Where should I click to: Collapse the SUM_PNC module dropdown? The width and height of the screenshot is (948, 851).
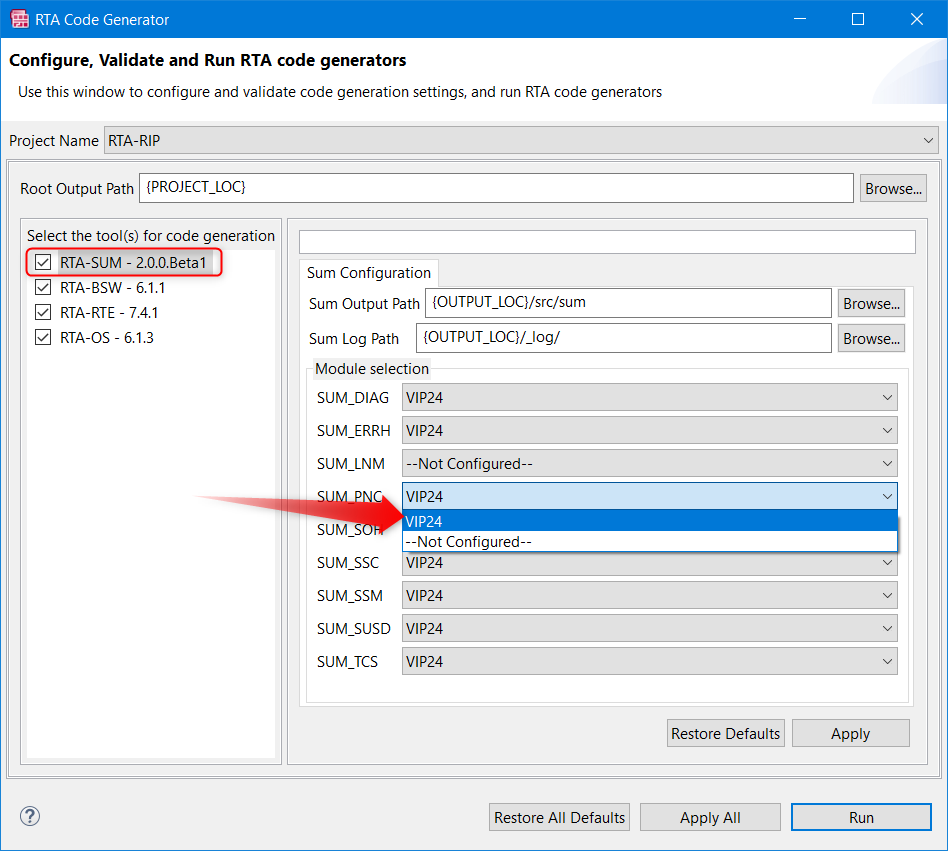[649, 496]
